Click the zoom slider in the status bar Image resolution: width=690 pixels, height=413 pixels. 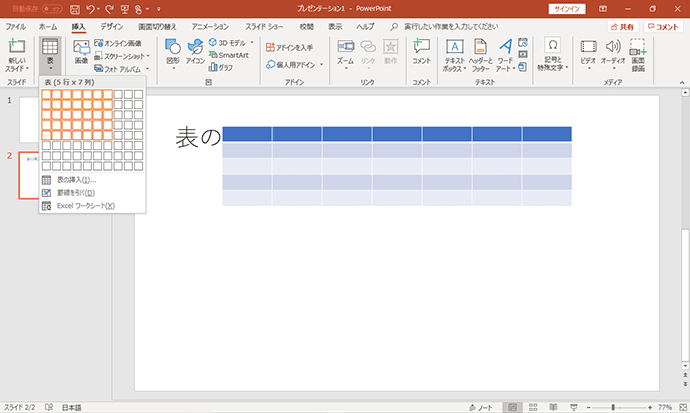pos(619,408)
